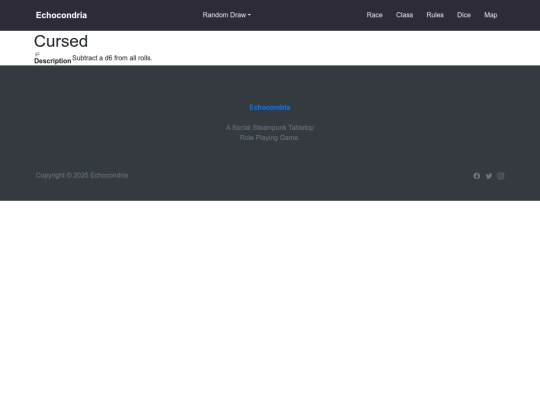Go to the Race page
Viewport: 540px width, 405px height.
click(374, 15)
